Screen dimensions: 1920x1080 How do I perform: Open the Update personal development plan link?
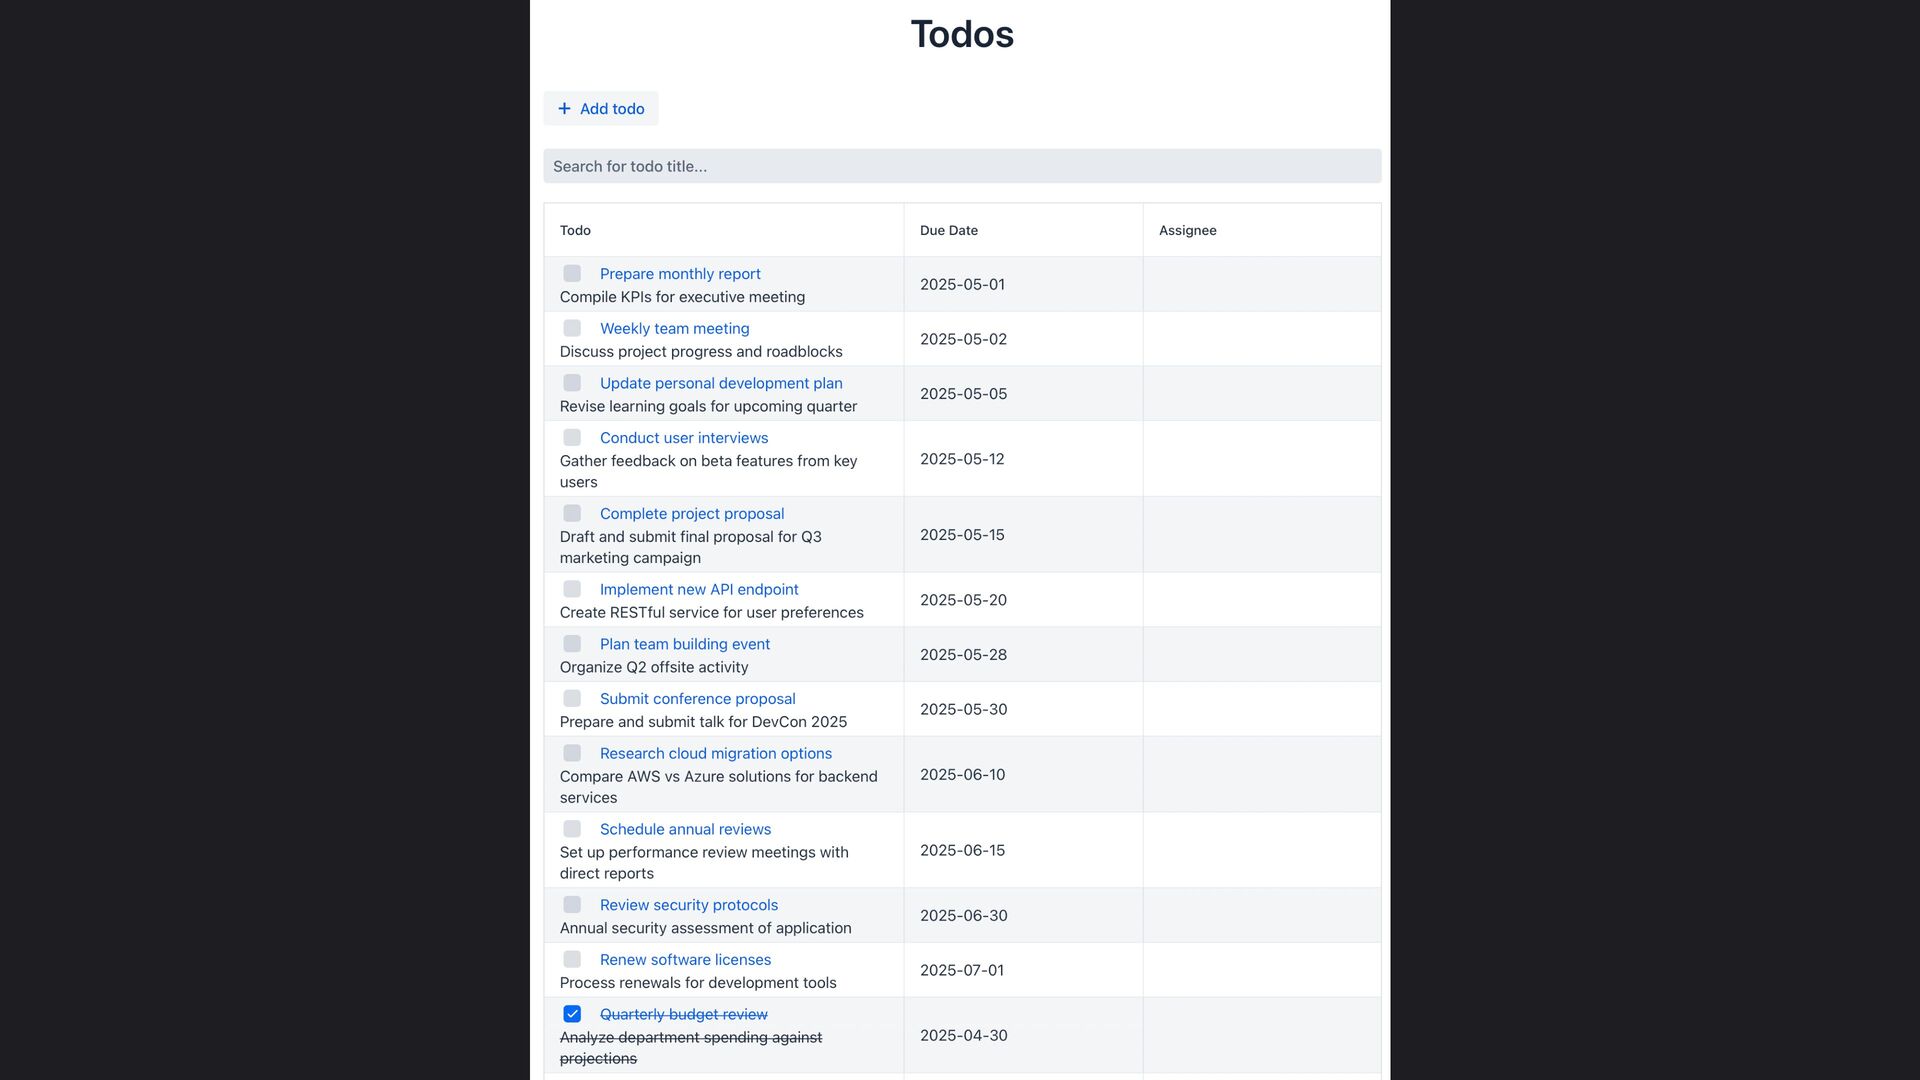pos(721,383)
